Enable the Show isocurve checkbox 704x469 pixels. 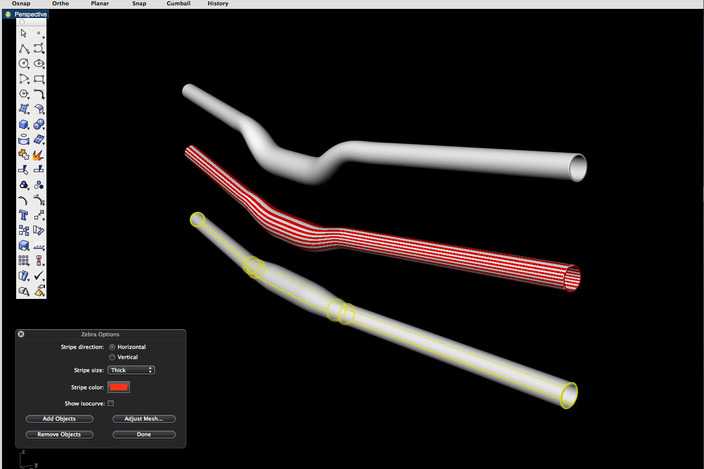(x=111, y=403)
